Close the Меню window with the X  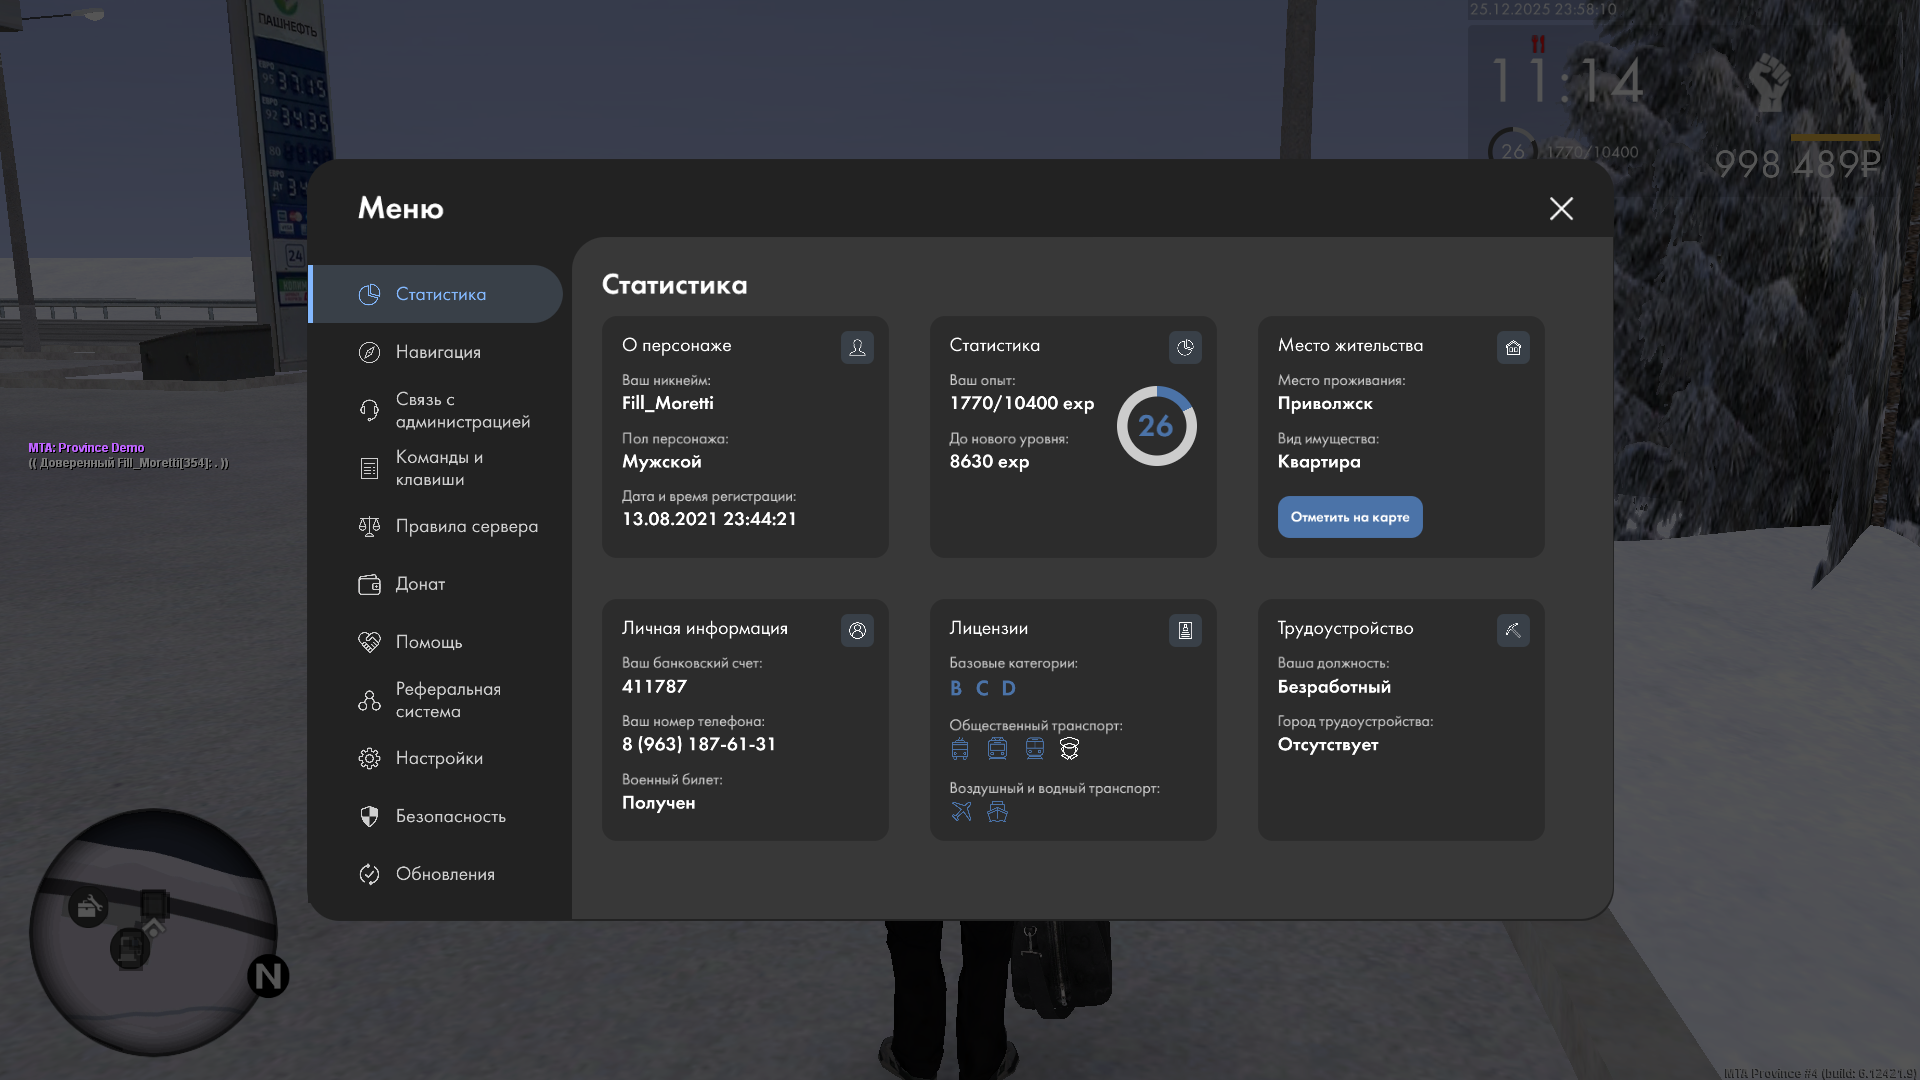[x=1561, y=208]
